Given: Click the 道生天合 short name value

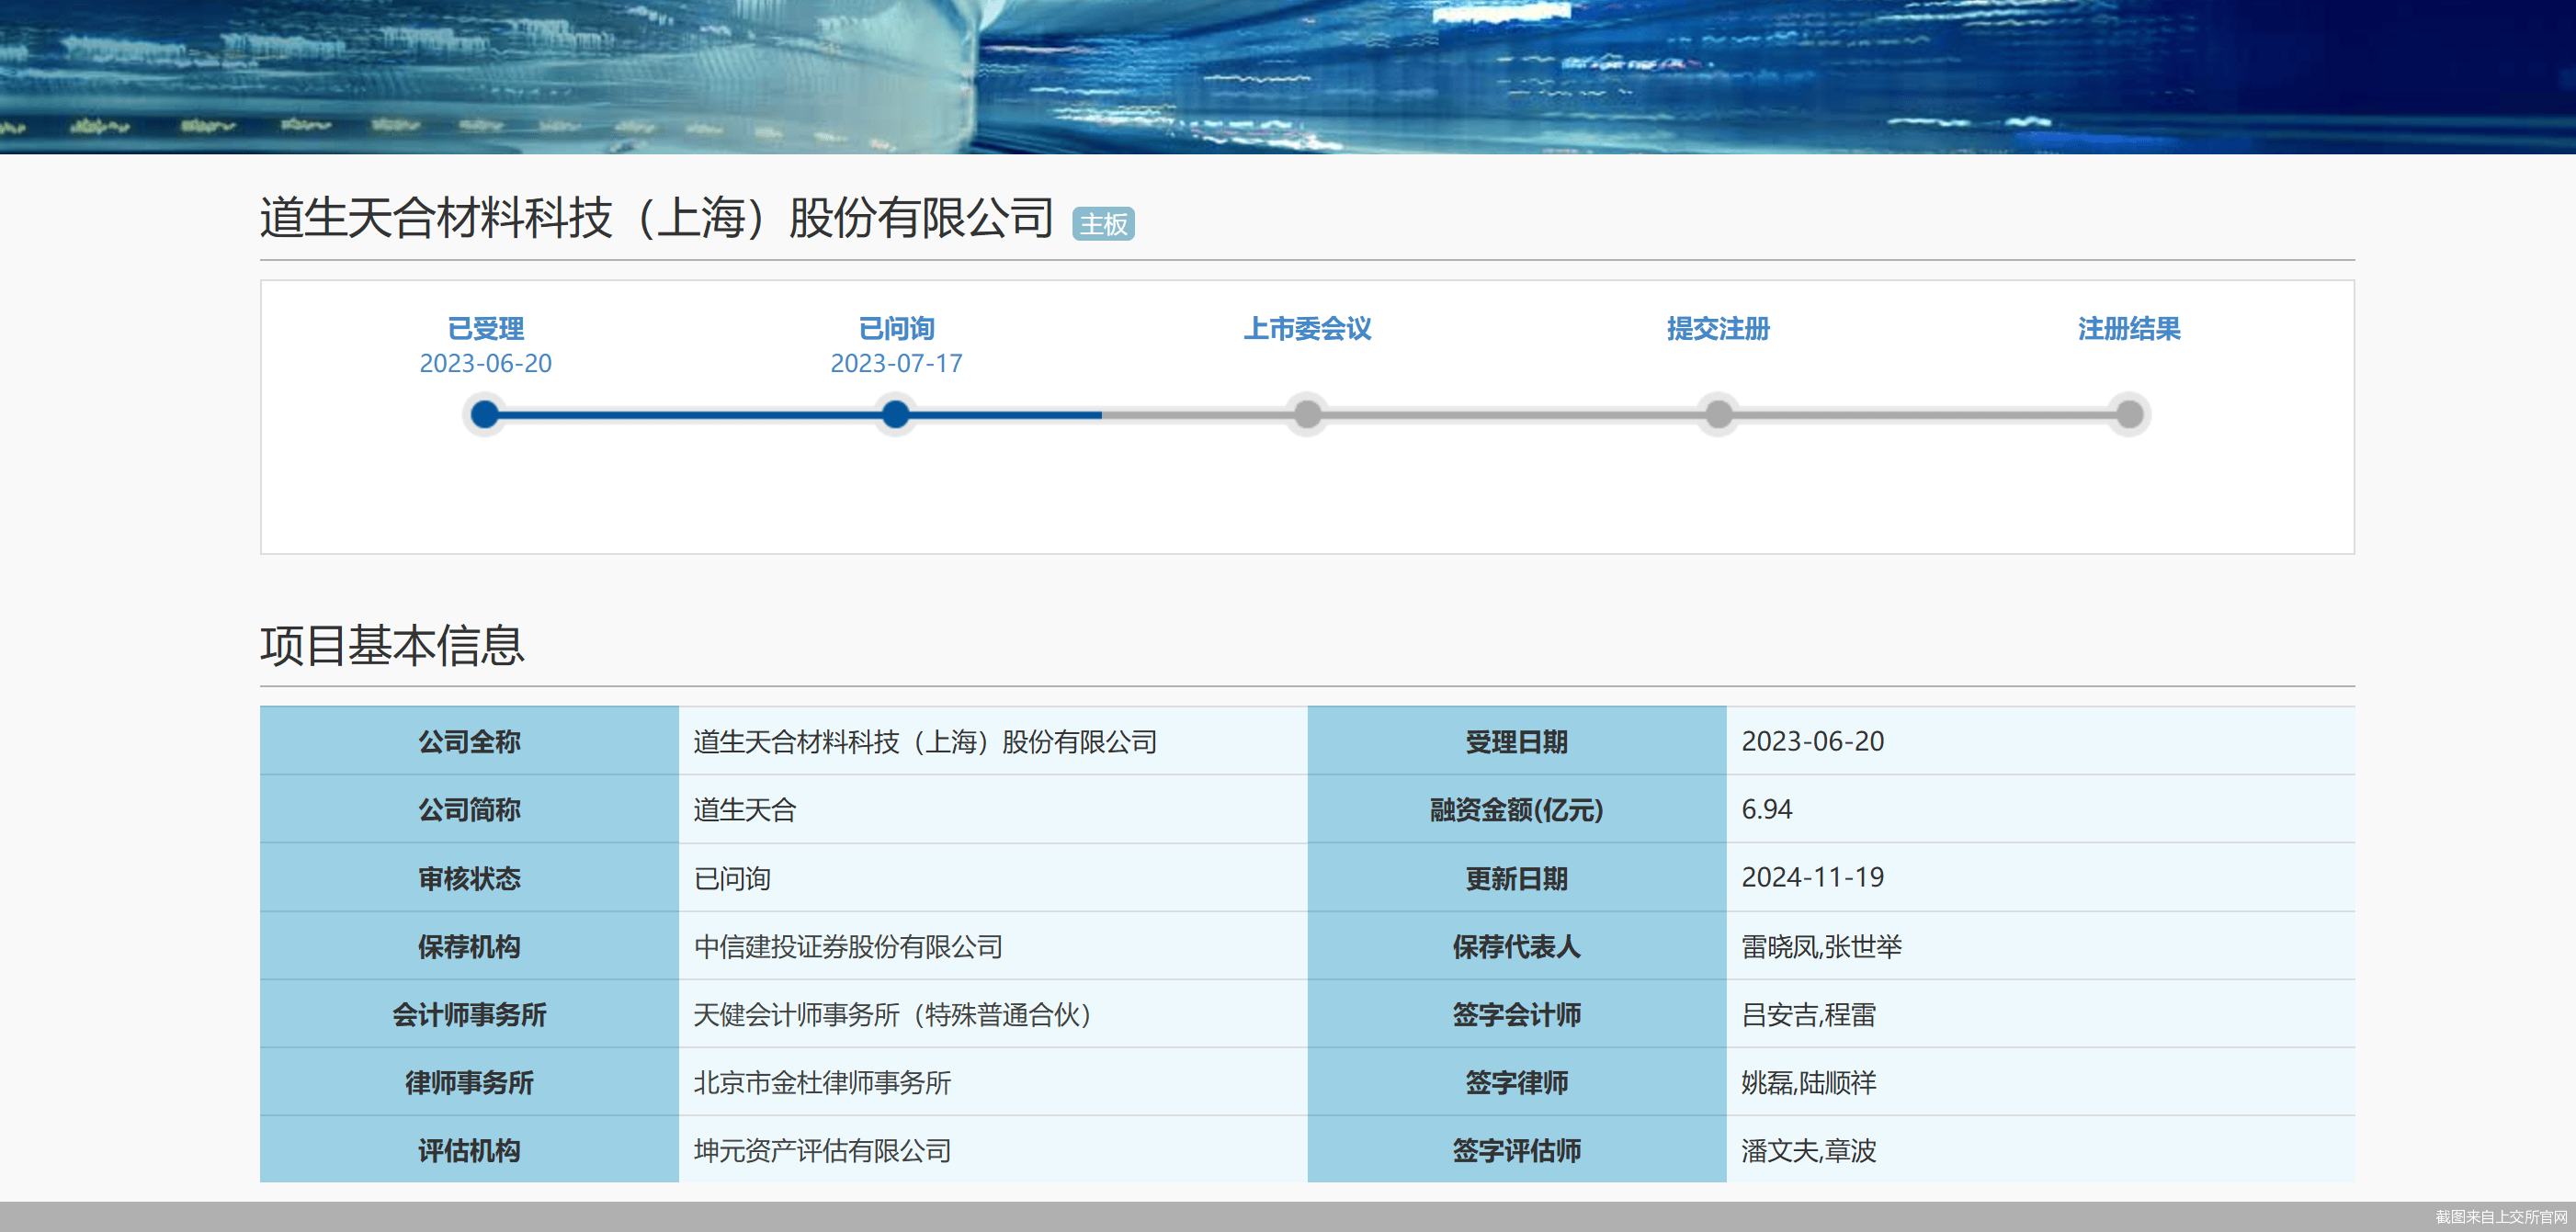Looking at the screenshot, I should click(745, 809).
